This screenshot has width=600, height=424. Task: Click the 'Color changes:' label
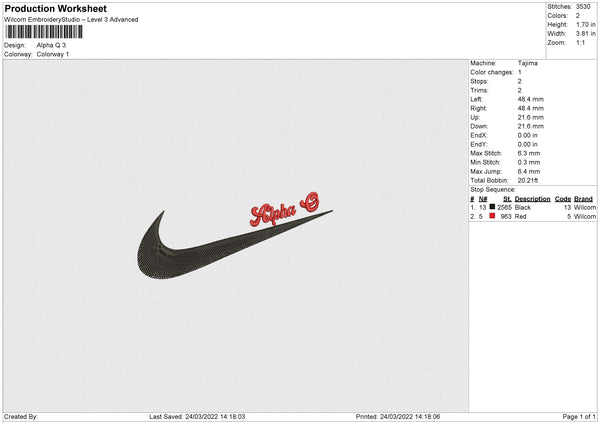tap(492, 72)
